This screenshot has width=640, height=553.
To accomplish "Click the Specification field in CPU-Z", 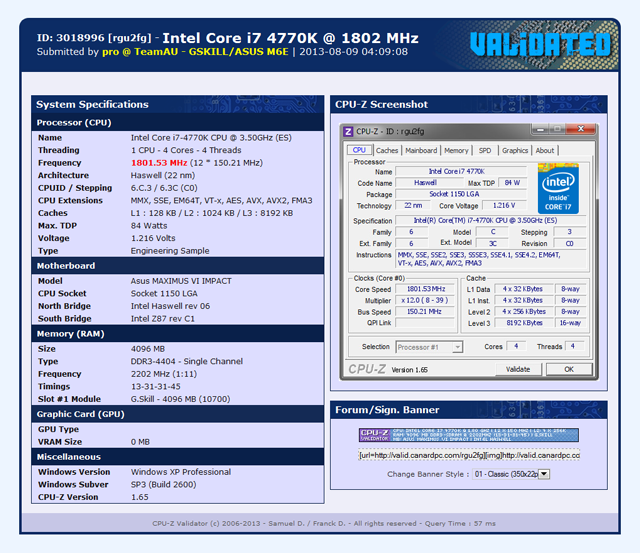I will click(x=491, y=220).
